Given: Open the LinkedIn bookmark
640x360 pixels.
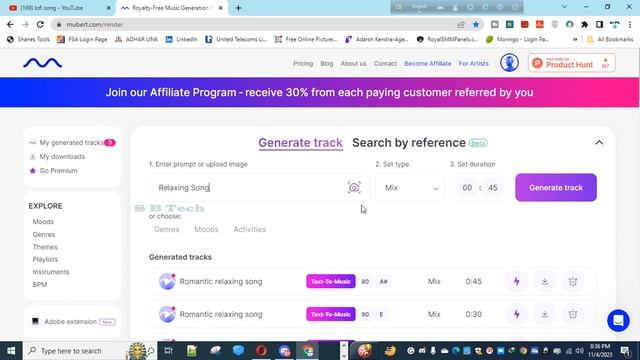Looking at the screenshot, I should [x=182, y=40].
